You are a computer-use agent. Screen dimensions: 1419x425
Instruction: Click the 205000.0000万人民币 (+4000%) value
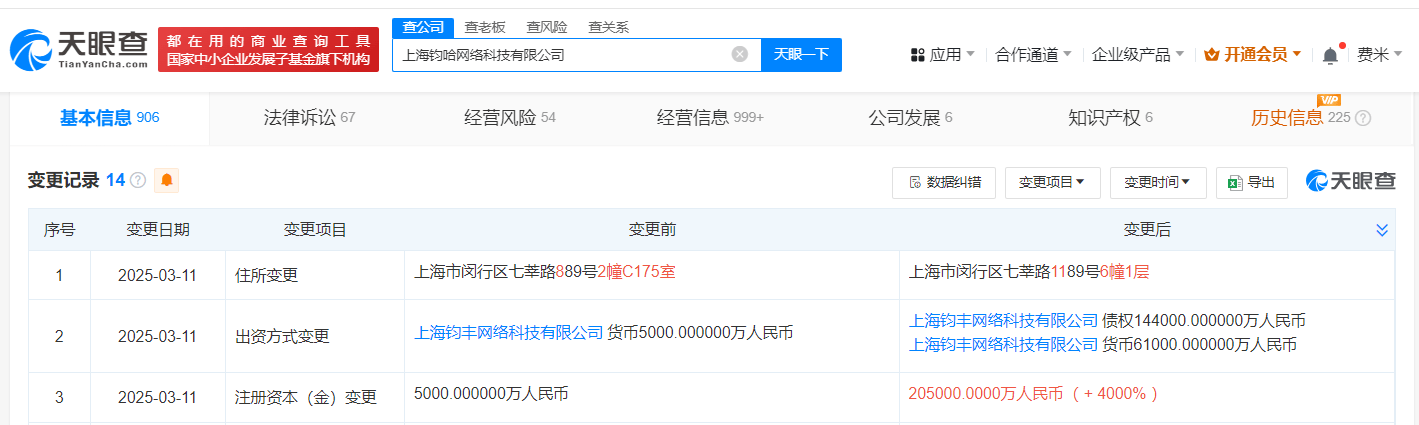click(1033, 394)
